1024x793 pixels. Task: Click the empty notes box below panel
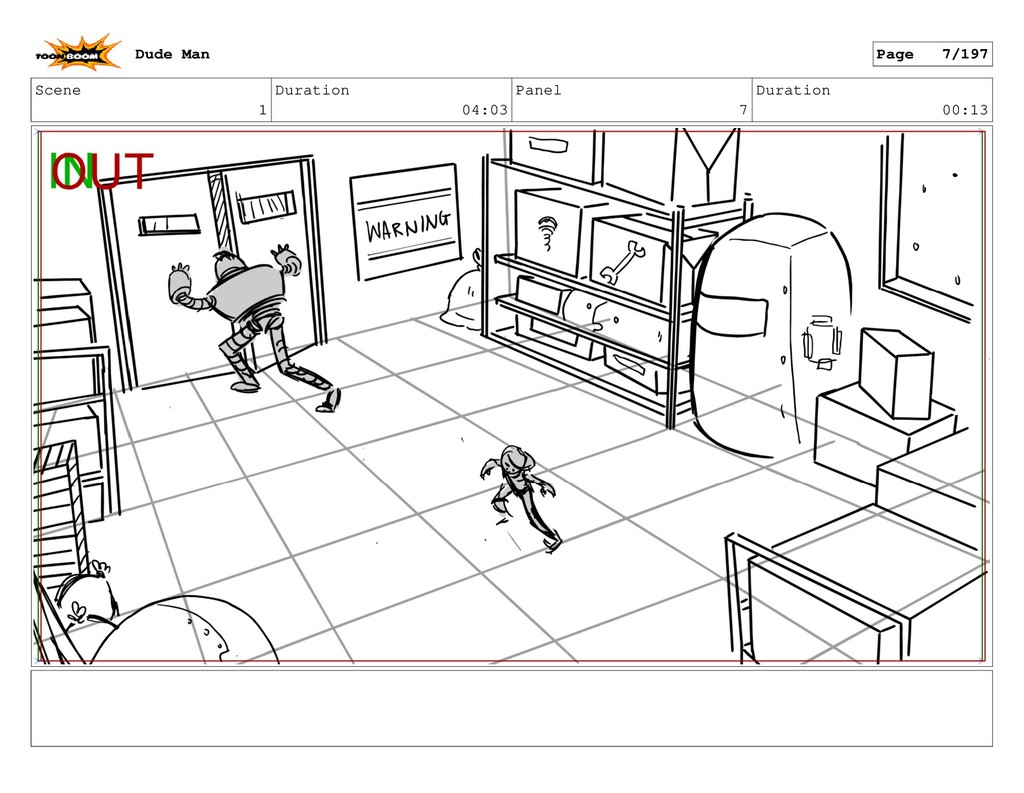click(511, 708)
